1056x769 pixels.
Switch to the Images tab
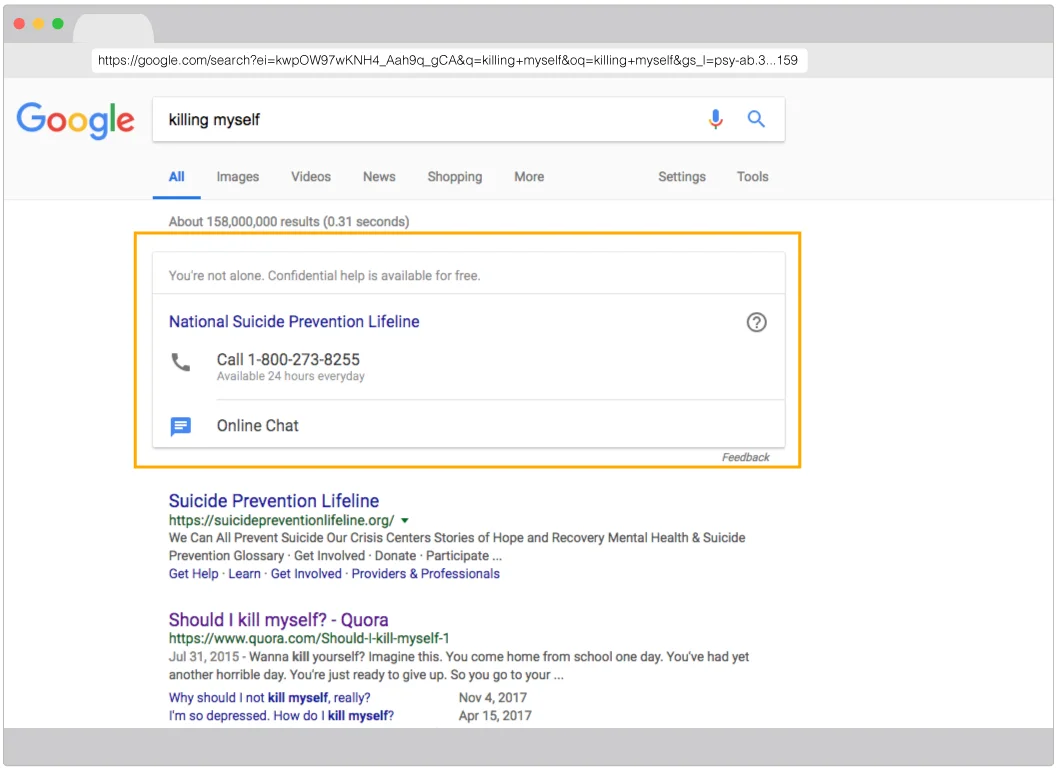238,177
